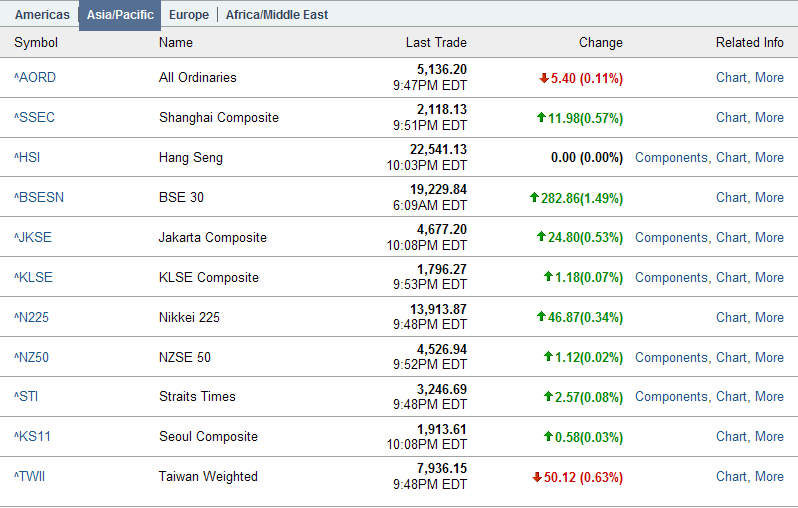Viewport: 798px width, 508px height.
Task: Click the green up arrow for Jakarta Composite
Action: click(541, 237)
